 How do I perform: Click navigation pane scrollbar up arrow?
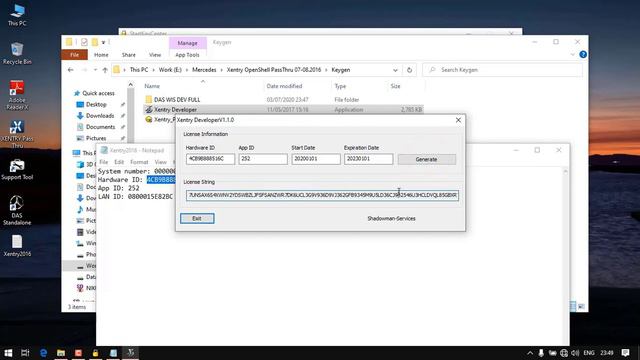point(131,84)
